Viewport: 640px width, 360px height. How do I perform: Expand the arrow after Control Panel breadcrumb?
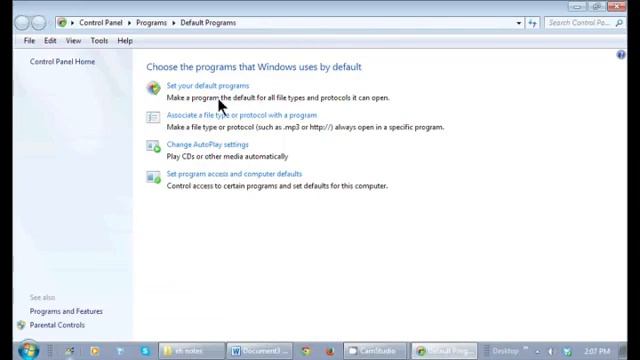(129, 23)
